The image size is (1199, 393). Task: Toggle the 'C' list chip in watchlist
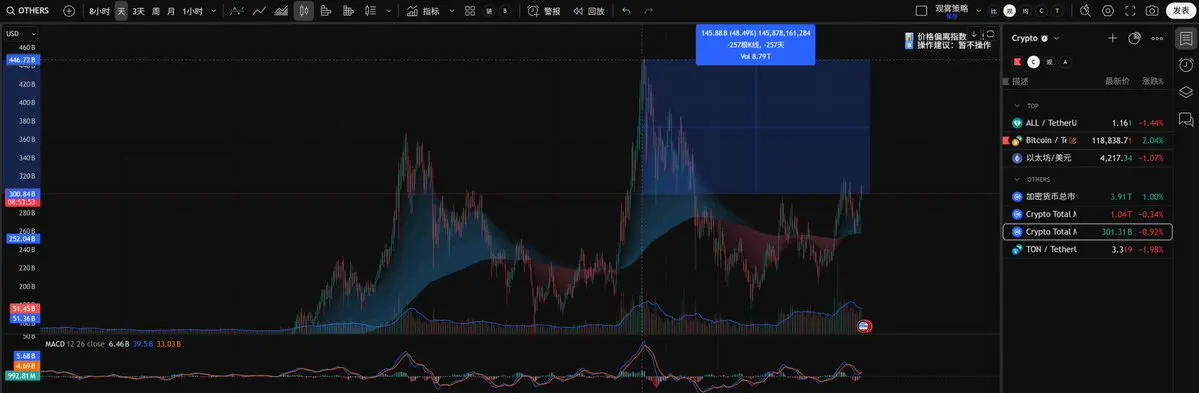tap(1033, 62)
